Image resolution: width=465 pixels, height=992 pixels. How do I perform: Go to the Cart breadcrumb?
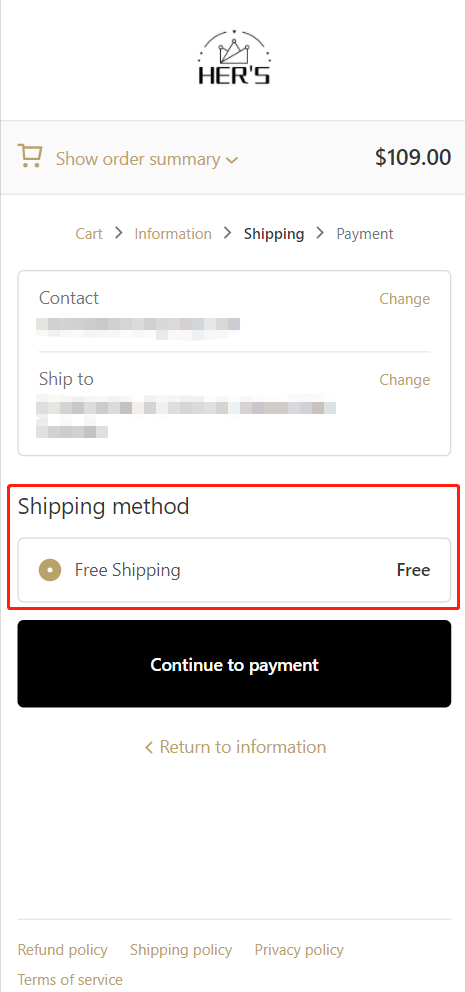[89, 233]
